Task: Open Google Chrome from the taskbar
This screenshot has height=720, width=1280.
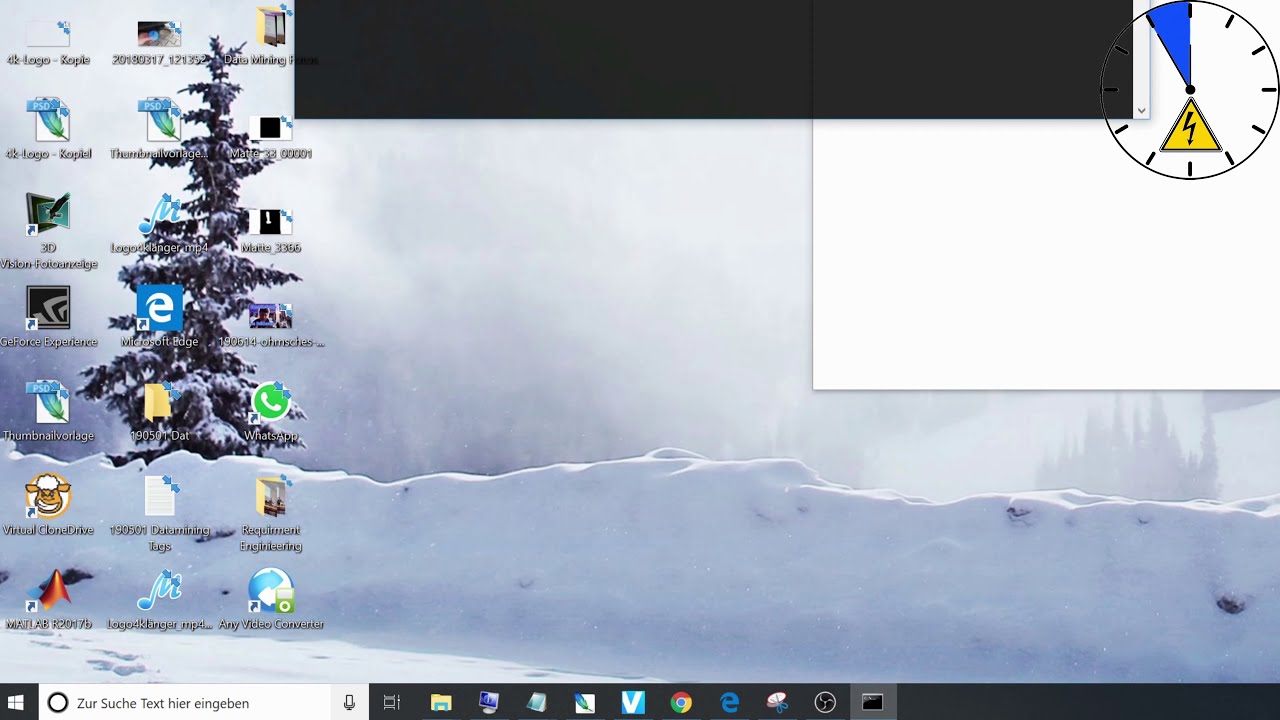Action: [x=681, y=703]
